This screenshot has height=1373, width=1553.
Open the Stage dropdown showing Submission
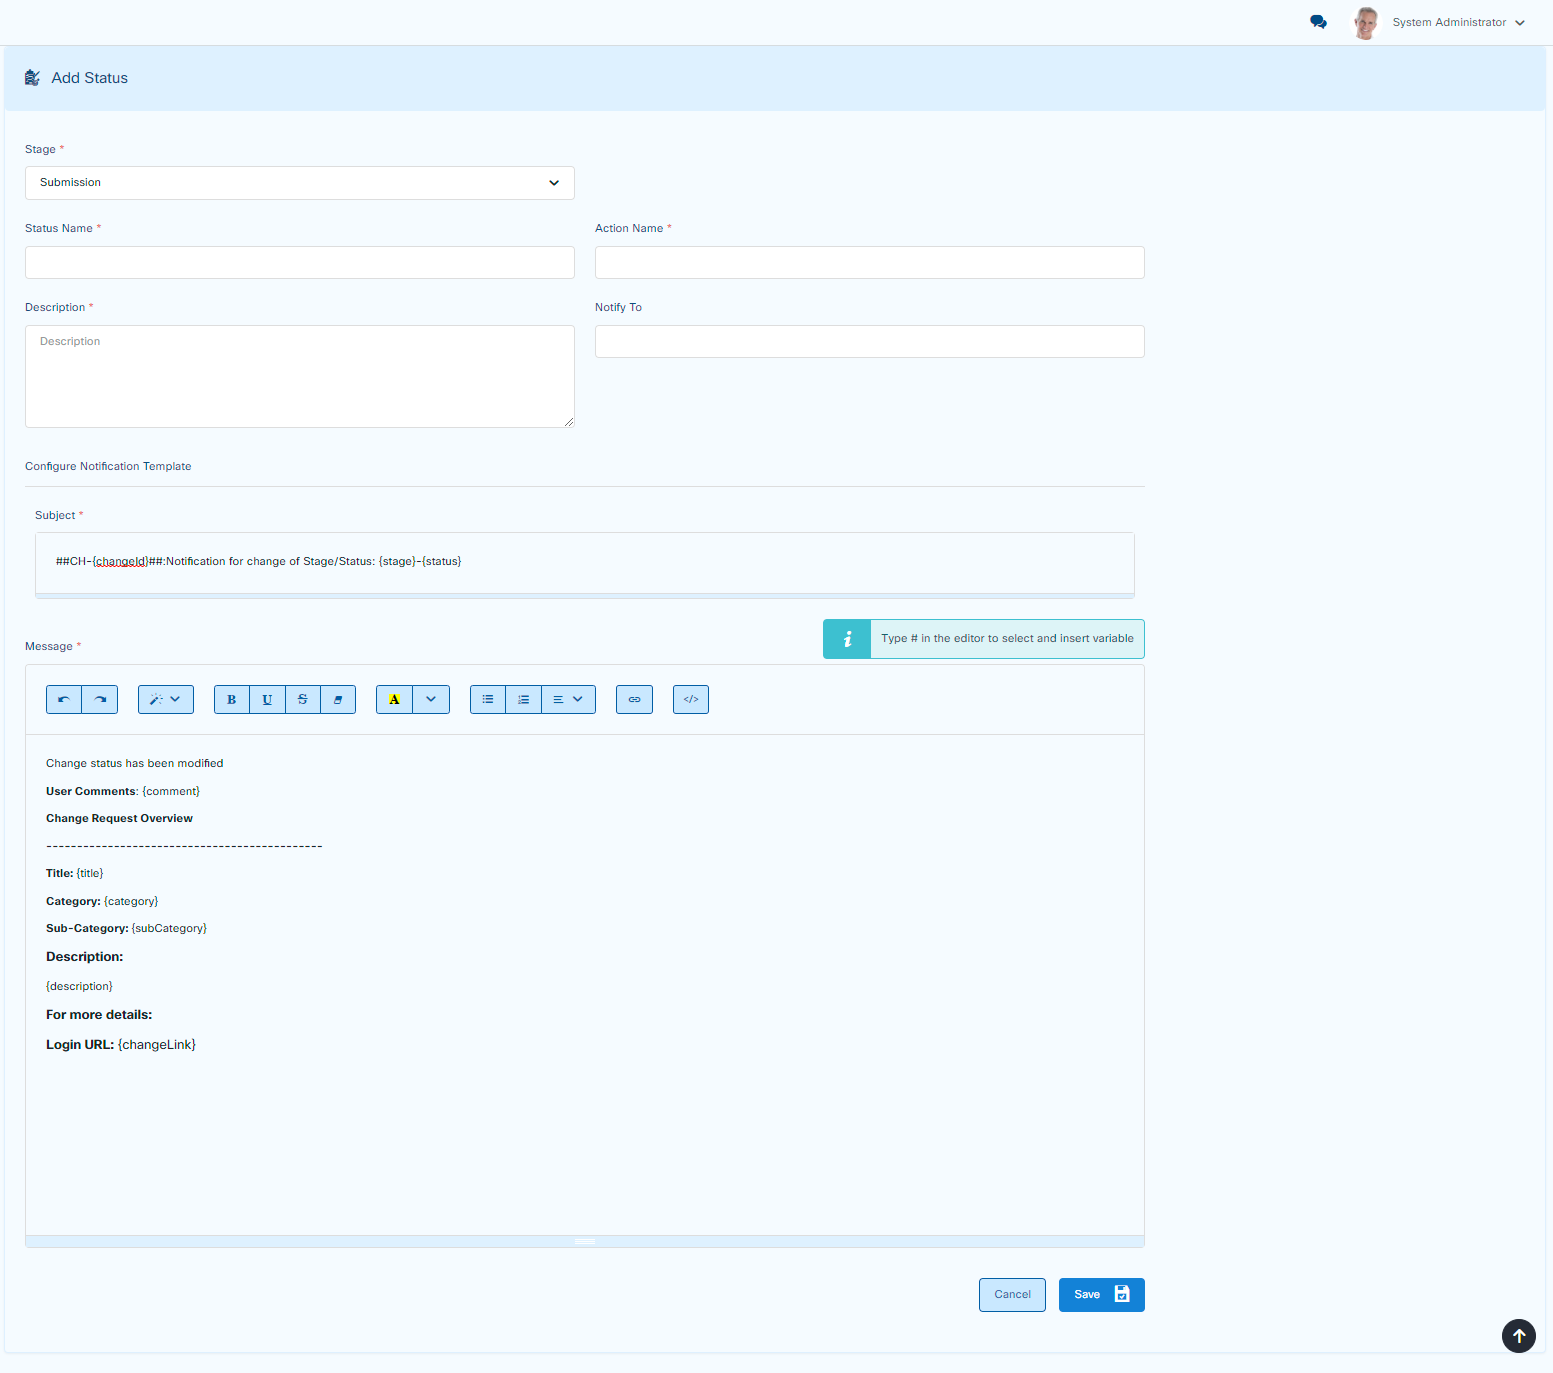(x=299, y=183)
